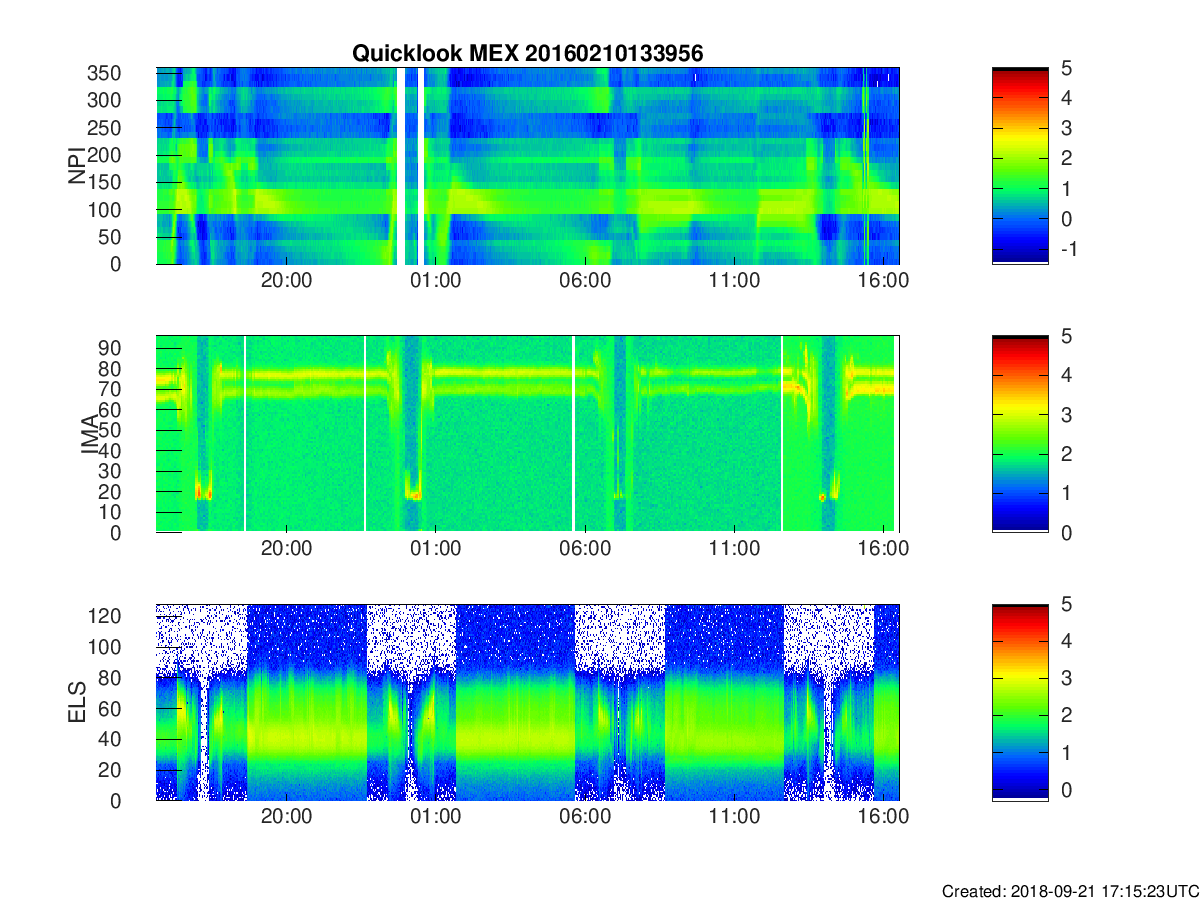The width and height of the screenshot is (1200, 900).
Task: Click the 5 value on IMA color bar
Action: tap(1066, 337)
